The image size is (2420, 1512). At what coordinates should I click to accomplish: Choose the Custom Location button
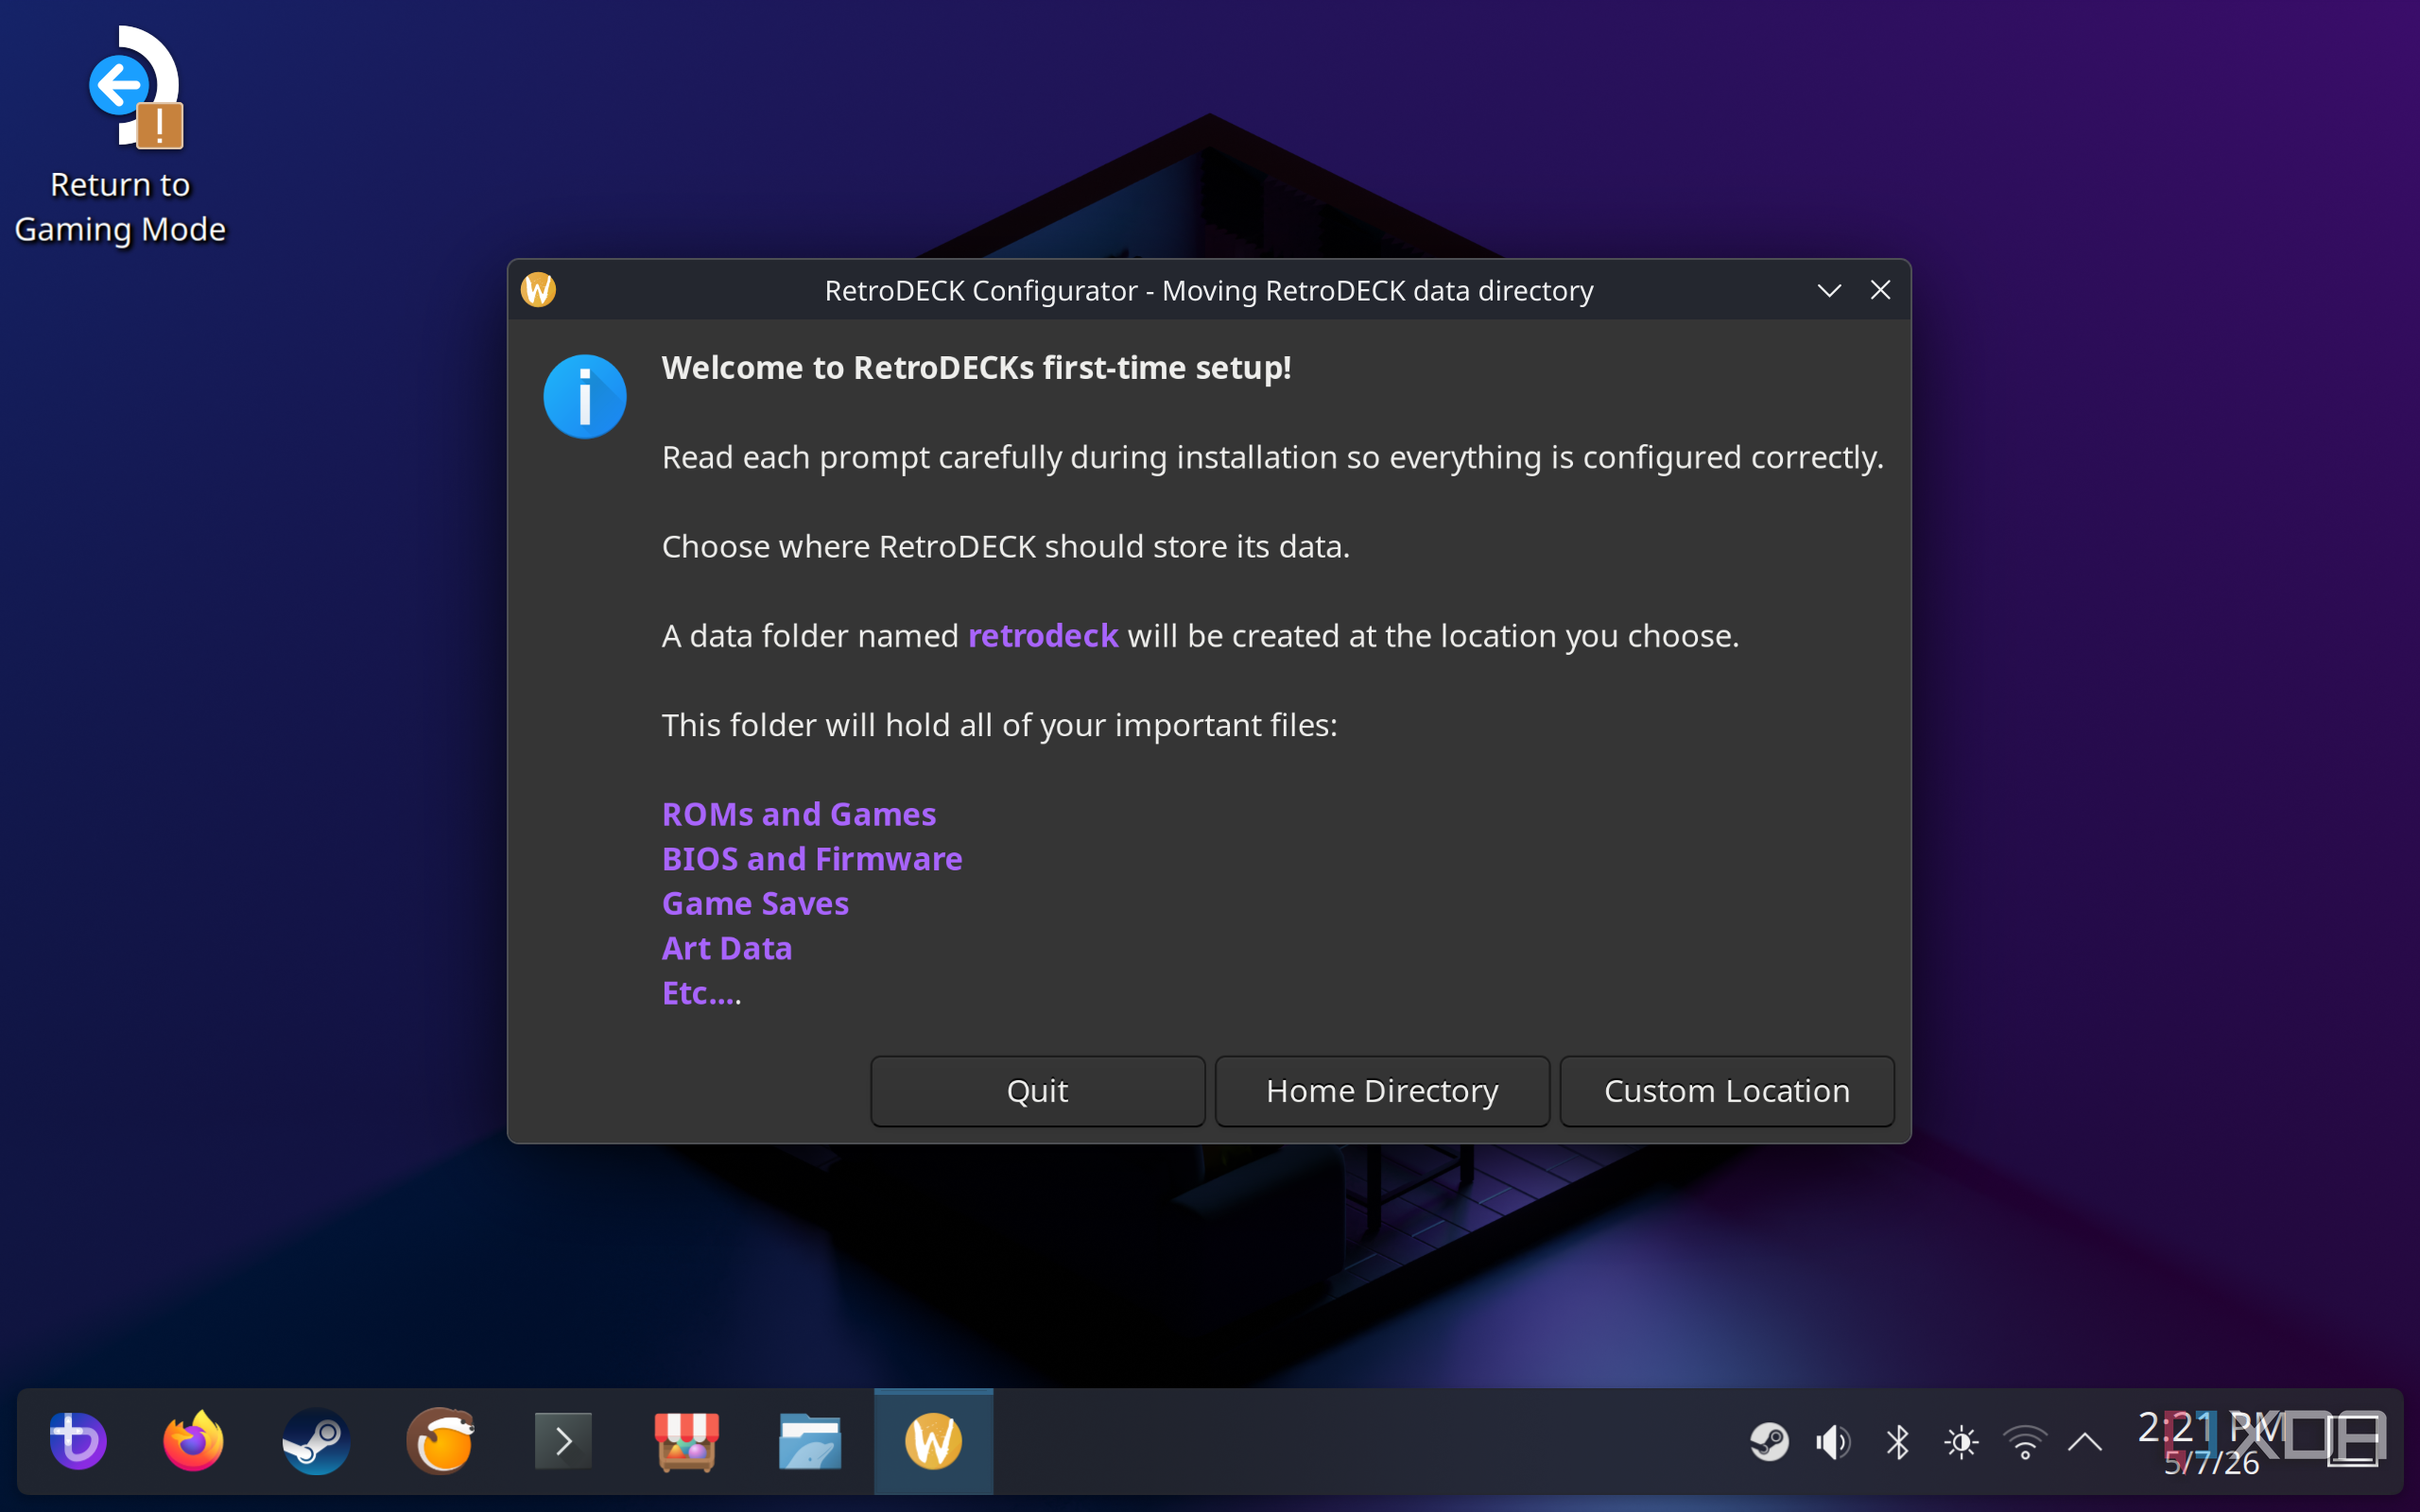pyautogui.click(x=1727, y=1090)
